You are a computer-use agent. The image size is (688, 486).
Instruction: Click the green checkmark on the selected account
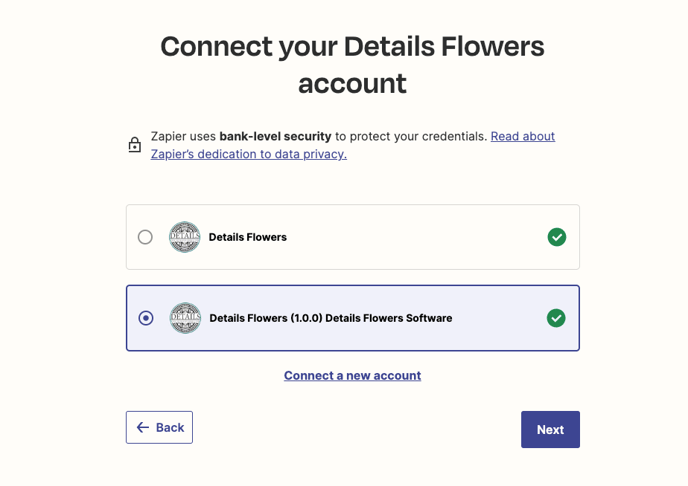click(x=556, y=318)
